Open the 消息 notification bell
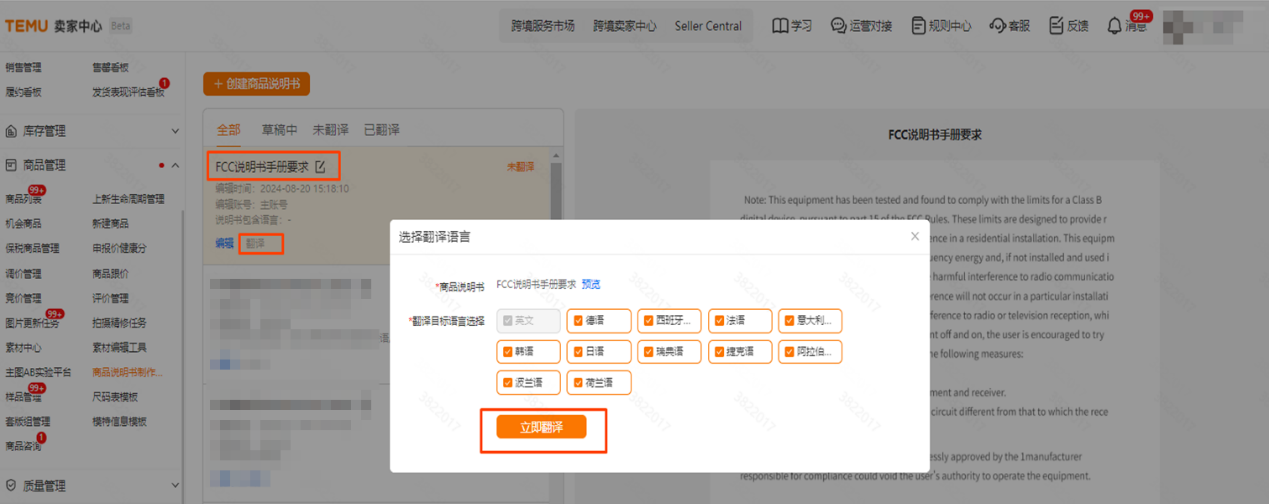The width and height of the screenshot is (1269, 504). (1114, 26)
